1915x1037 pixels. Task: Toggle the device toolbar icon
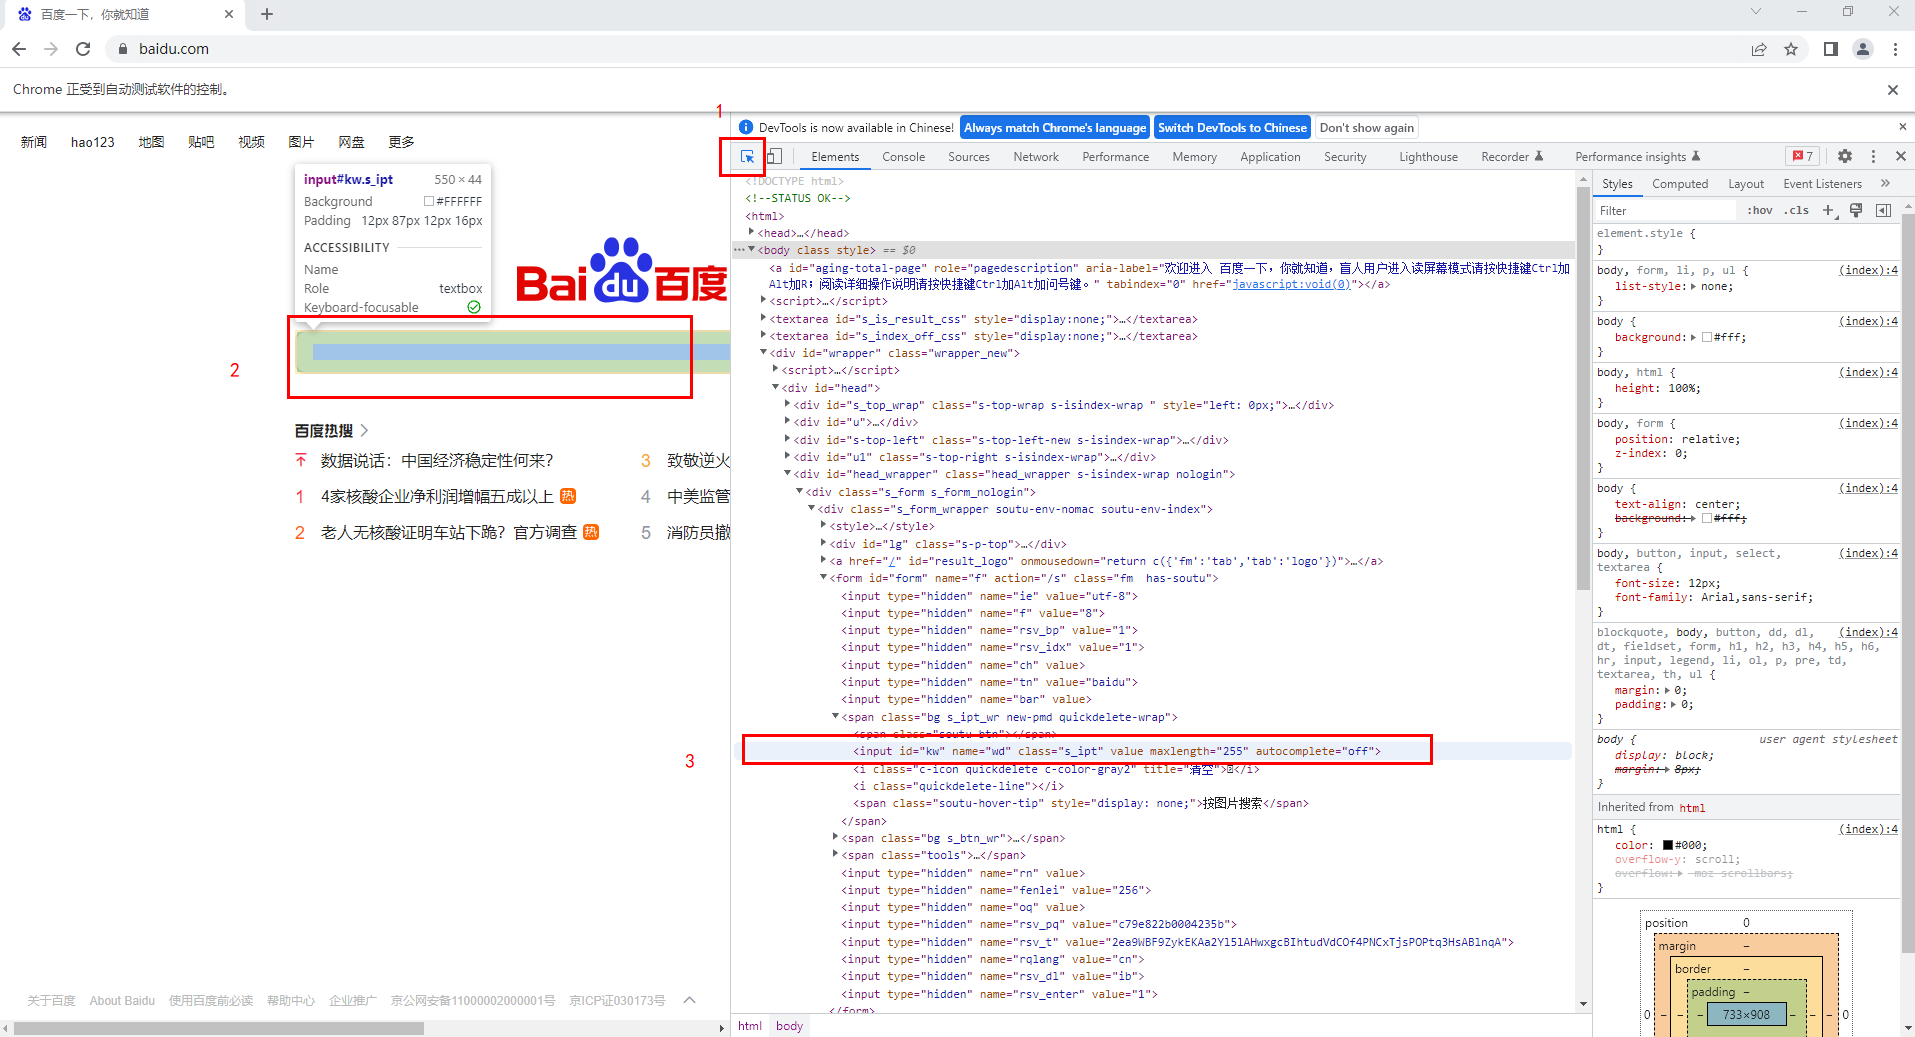[x=774, y=157]
